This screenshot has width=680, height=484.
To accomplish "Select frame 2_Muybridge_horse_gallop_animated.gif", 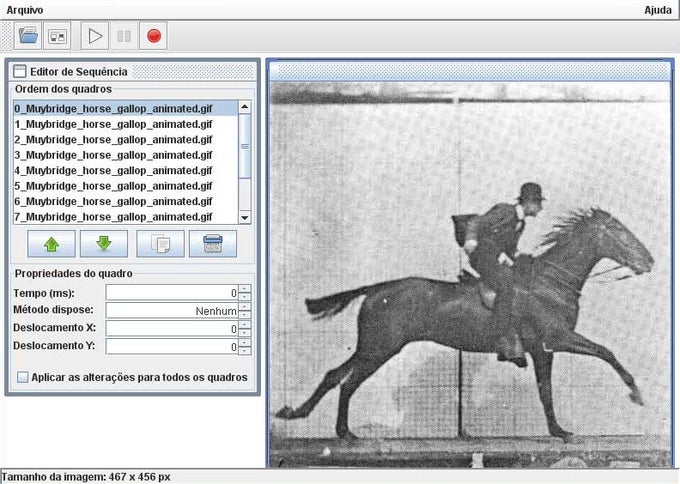I will click(126, 140).
